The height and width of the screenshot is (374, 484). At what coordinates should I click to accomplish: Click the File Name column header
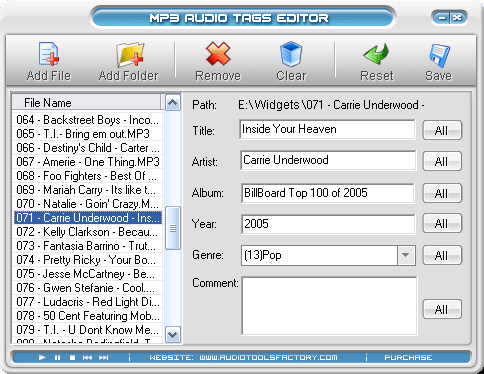pyautogui.click(x=87, y=102)
